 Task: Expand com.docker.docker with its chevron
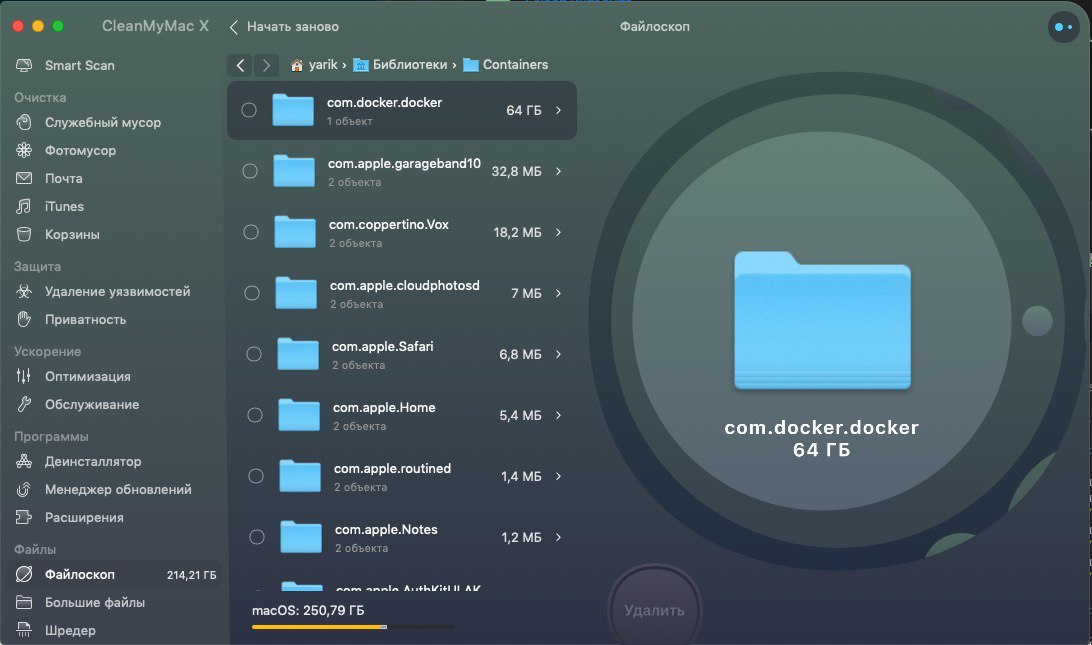559,110
